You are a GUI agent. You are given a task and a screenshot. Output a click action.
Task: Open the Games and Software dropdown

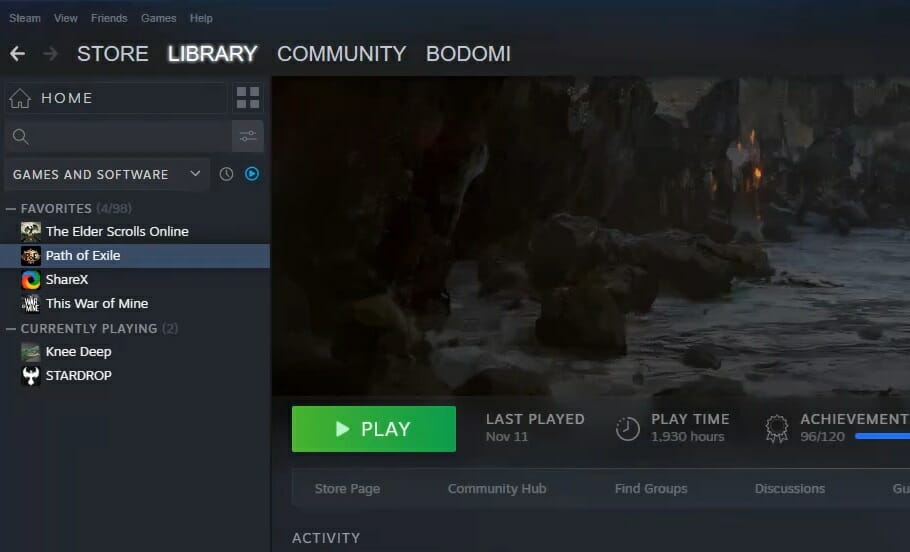coord(107,174)
